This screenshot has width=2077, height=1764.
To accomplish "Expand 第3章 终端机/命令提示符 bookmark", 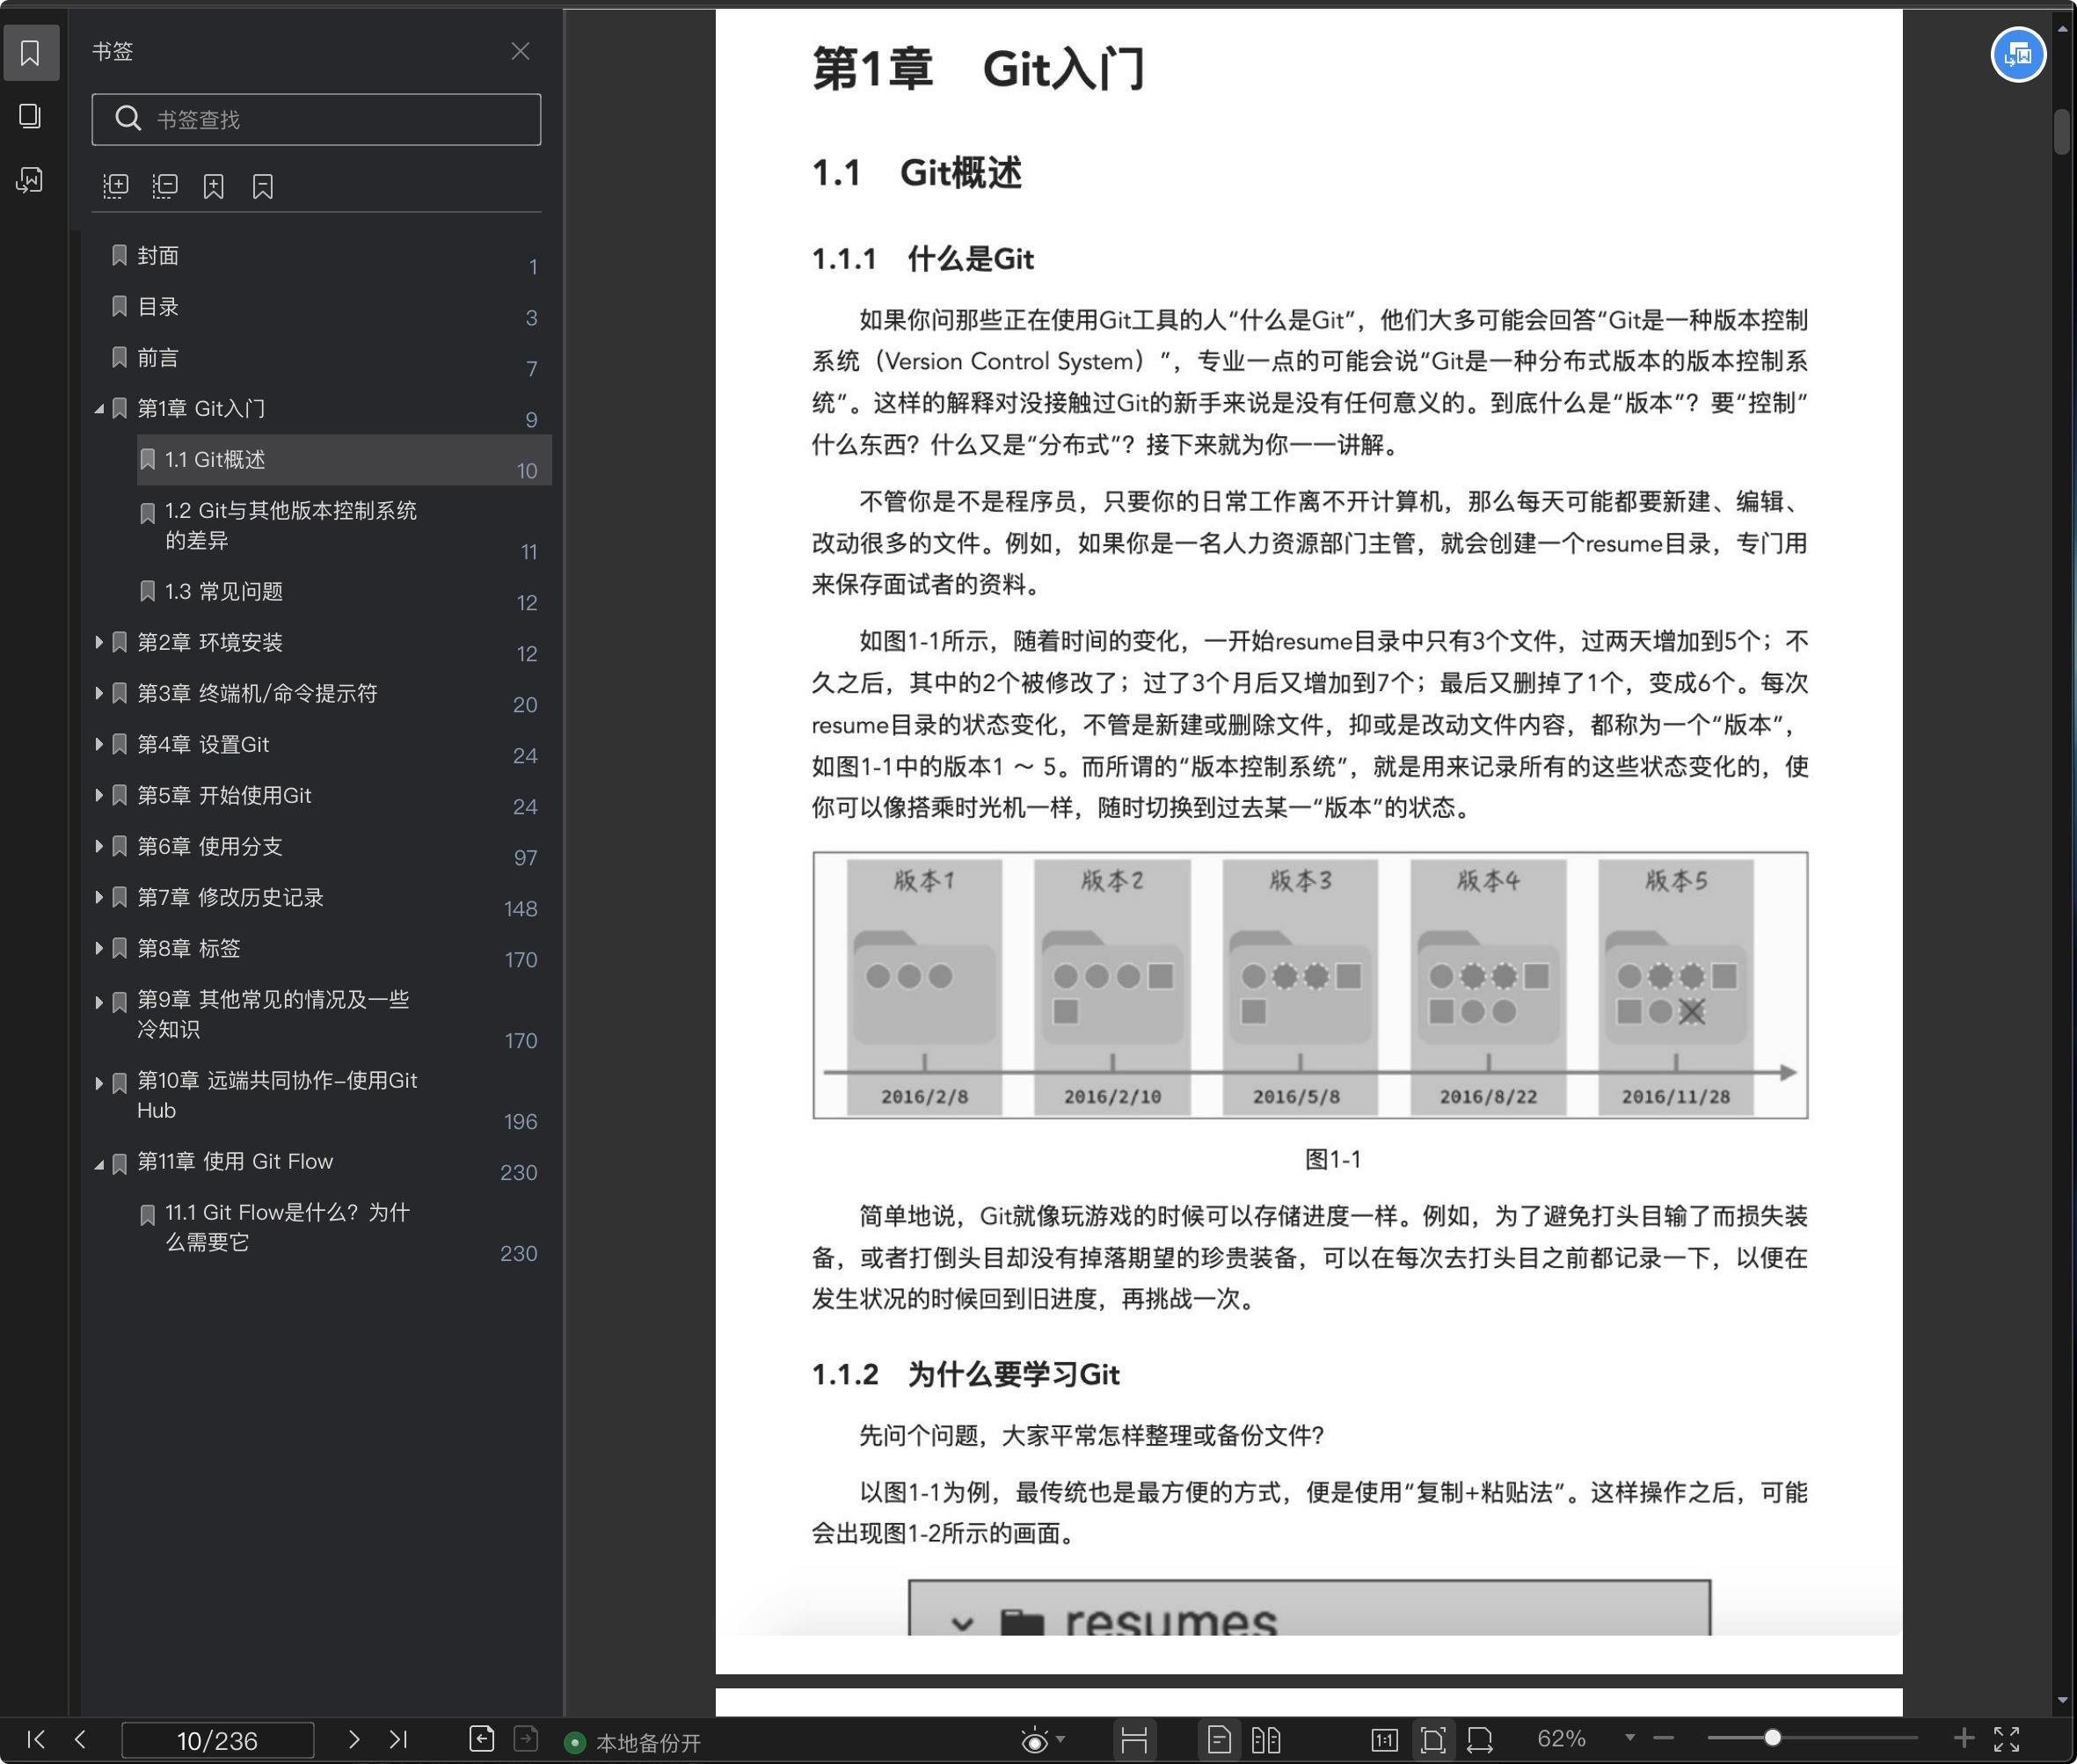I will click(99, 693).
